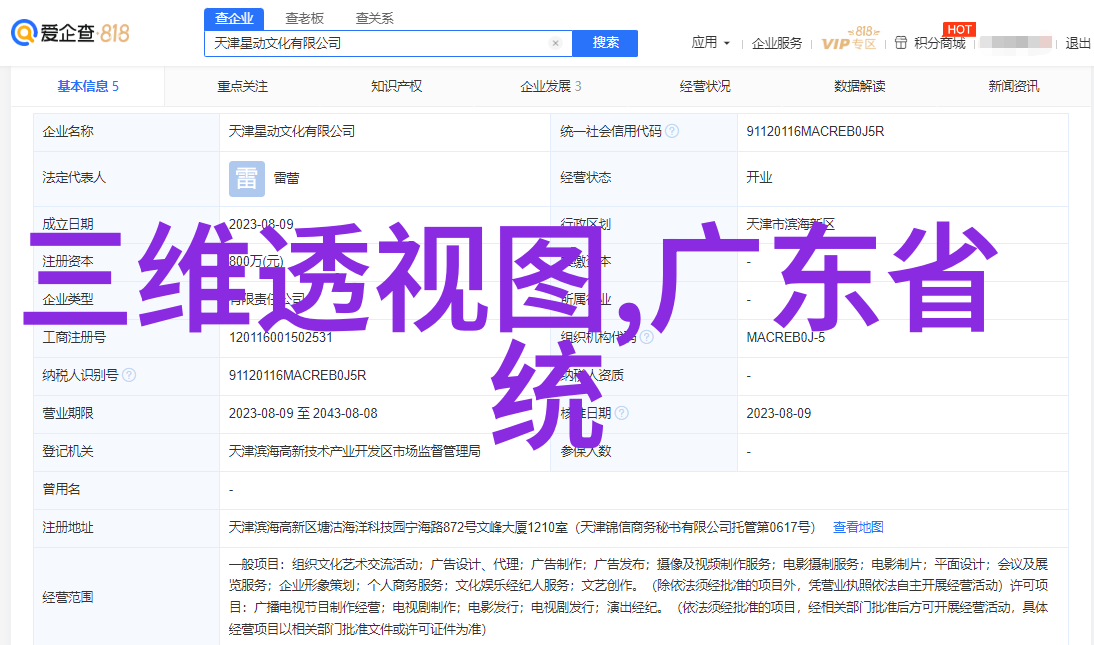The image size is (1094, 645).
Task: Click the blurred user account name
Action: click(x=1015, y=43)
